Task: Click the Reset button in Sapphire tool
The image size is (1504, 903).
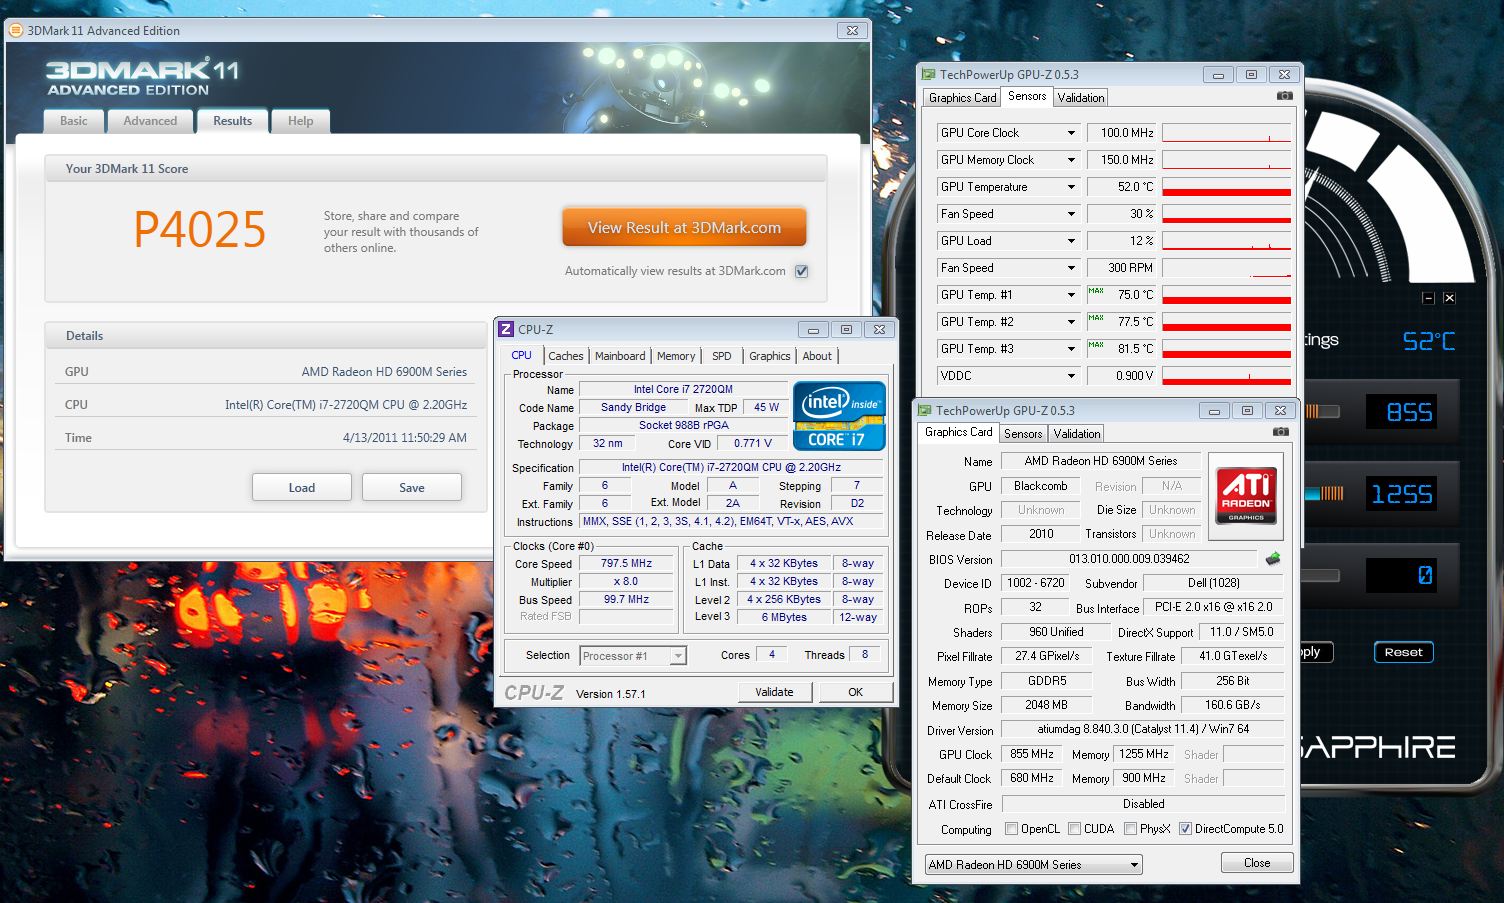Action: click(1403, 652)
